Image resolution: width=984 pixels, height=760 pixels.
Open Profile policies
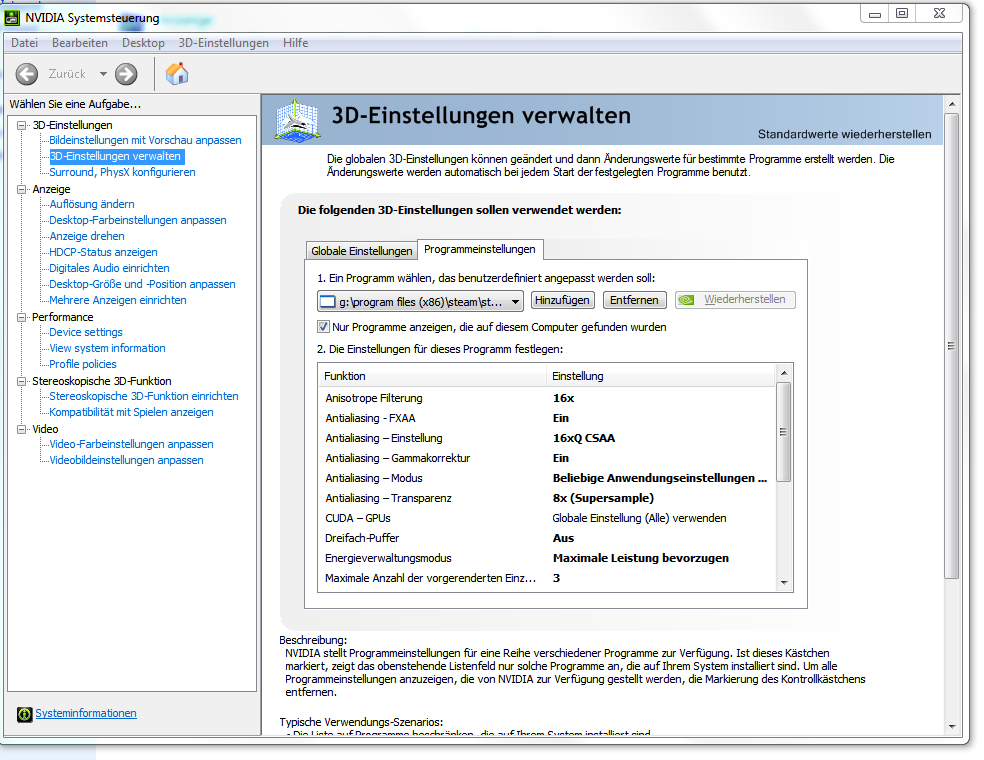pos(83,364)
